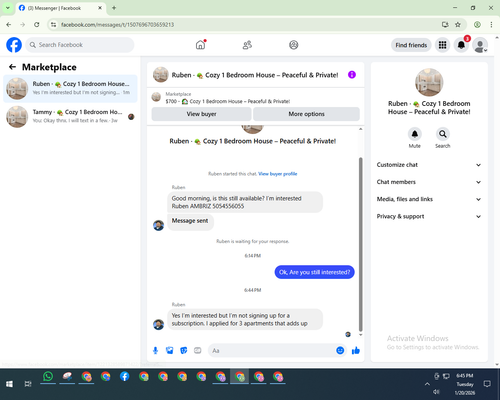
Task: Click the large profile thumbnail in the right panel
Action: coord(429,82)
